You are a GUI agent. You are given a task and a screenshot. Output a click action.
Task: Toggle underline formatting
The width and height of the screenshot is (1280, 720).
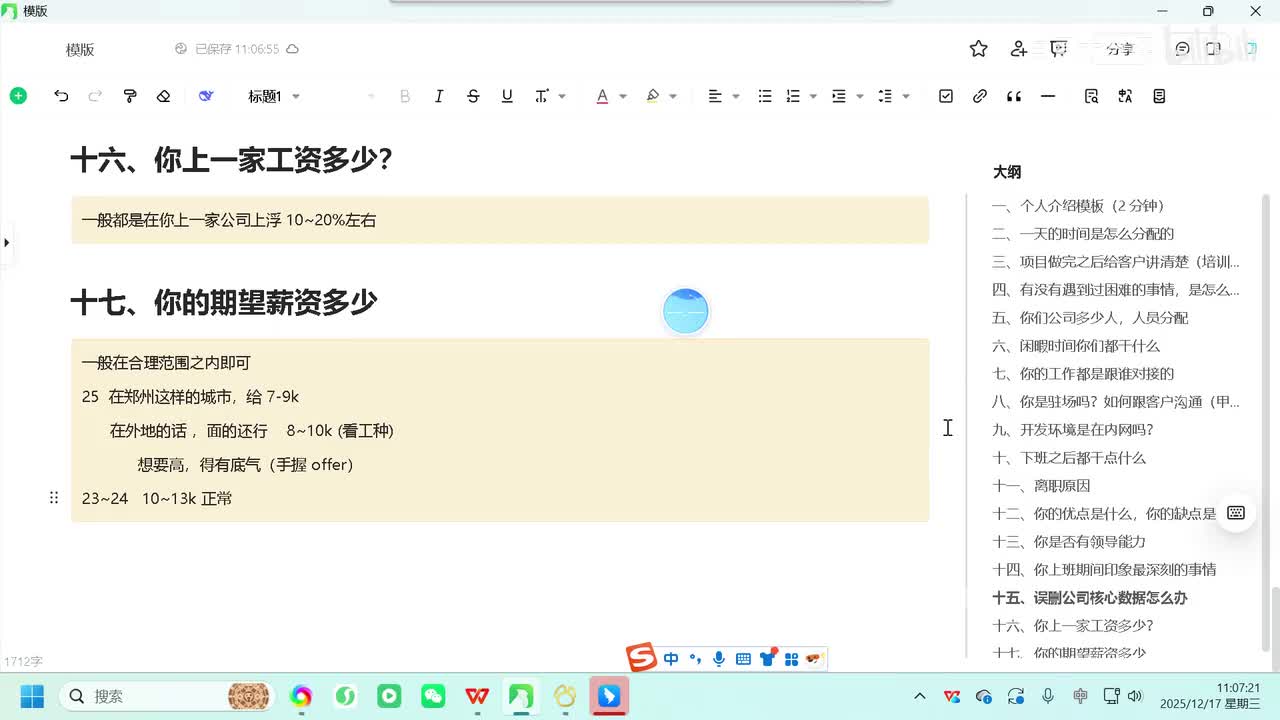pos(507,96)
